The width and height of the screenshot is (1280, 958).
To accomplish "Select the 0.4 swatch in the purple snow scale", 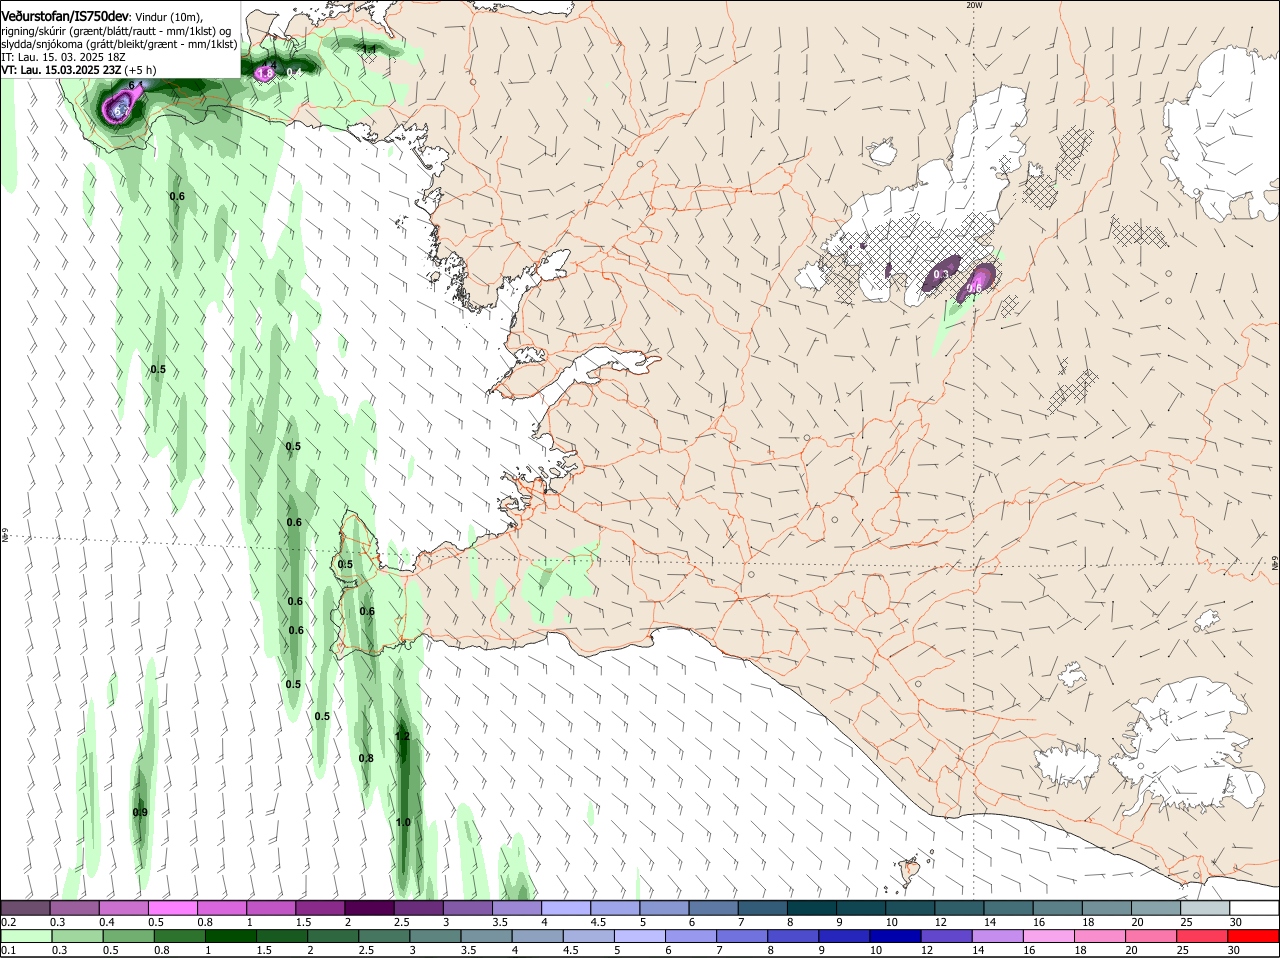I will [124, 907].
